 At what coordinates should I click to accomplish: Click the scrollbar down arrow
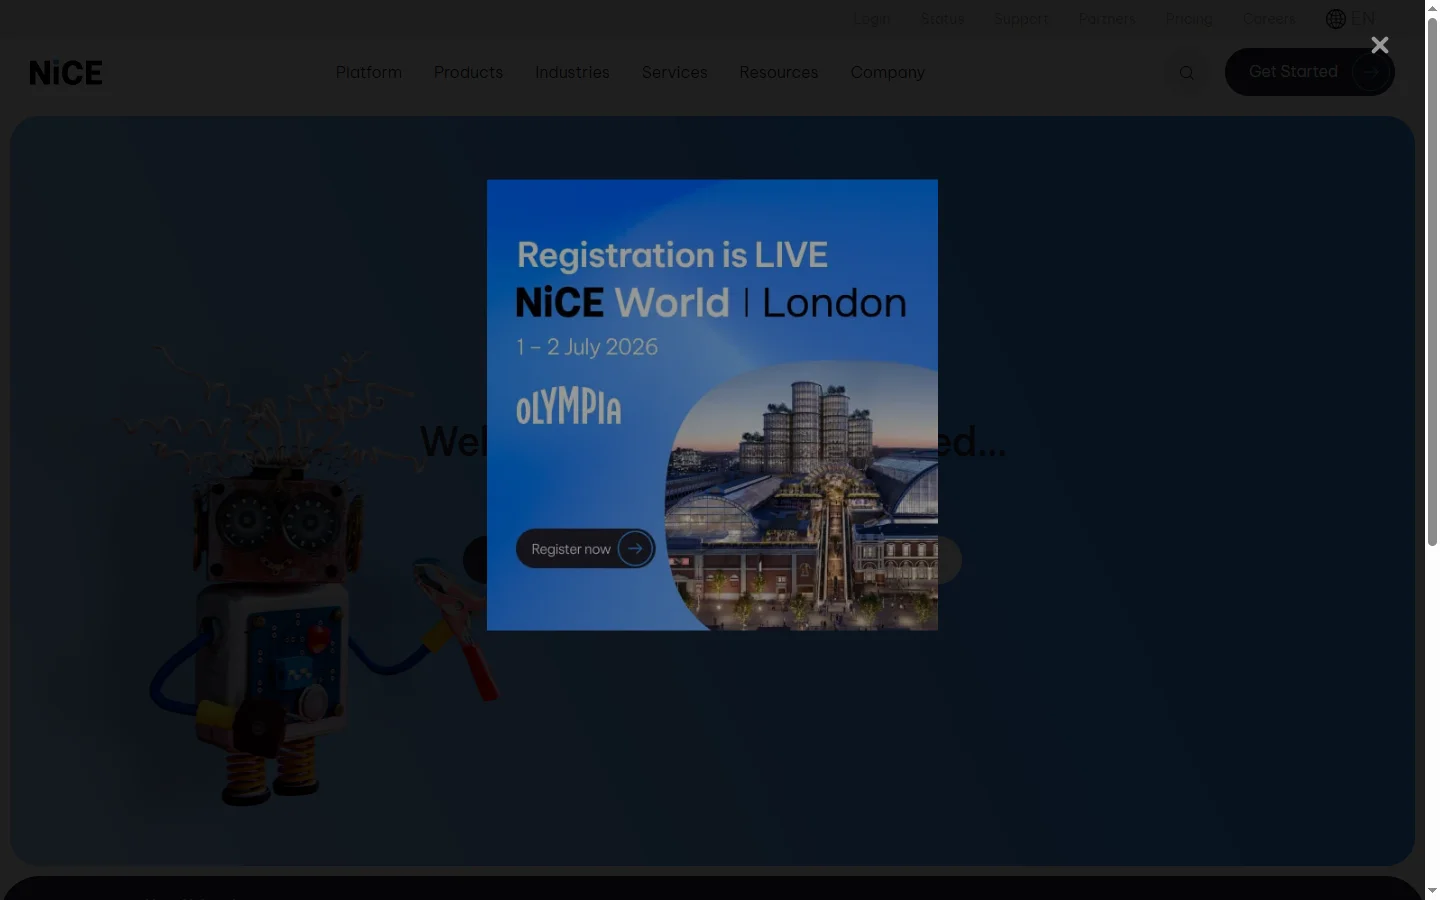pyautogui.click(x=1432, y=890)
